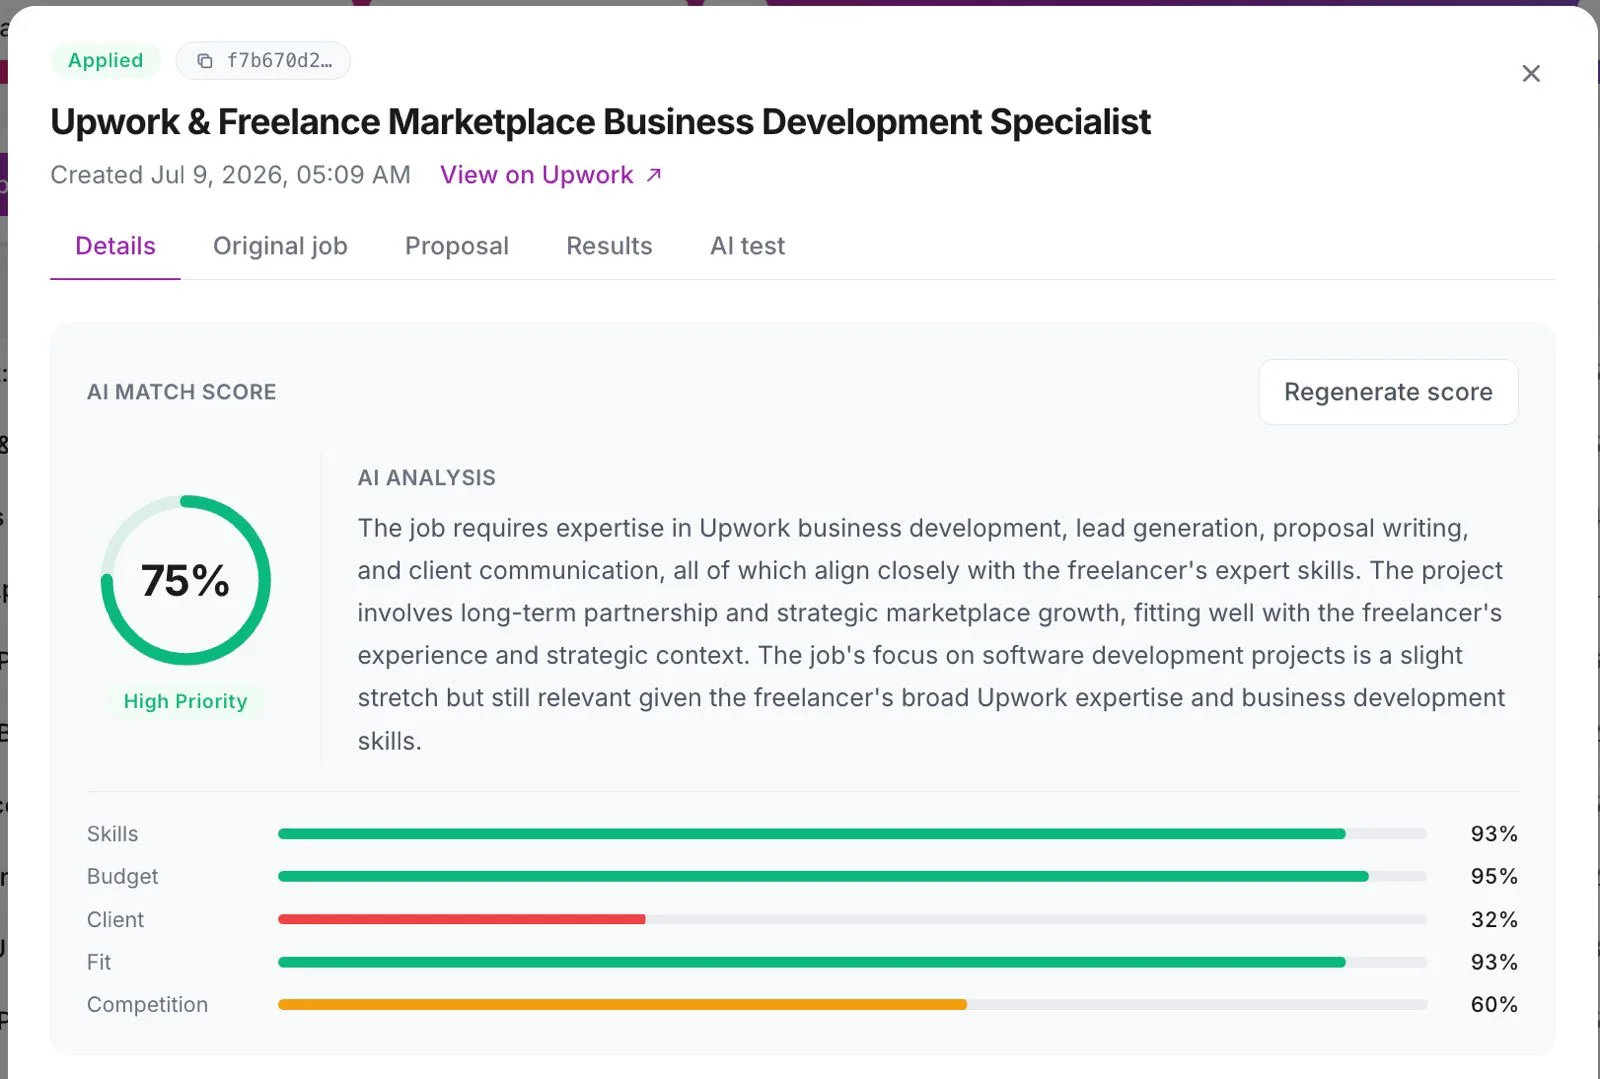Open the Original job tab
Screen dimensions: 1600x1079
tap(280, 246)
